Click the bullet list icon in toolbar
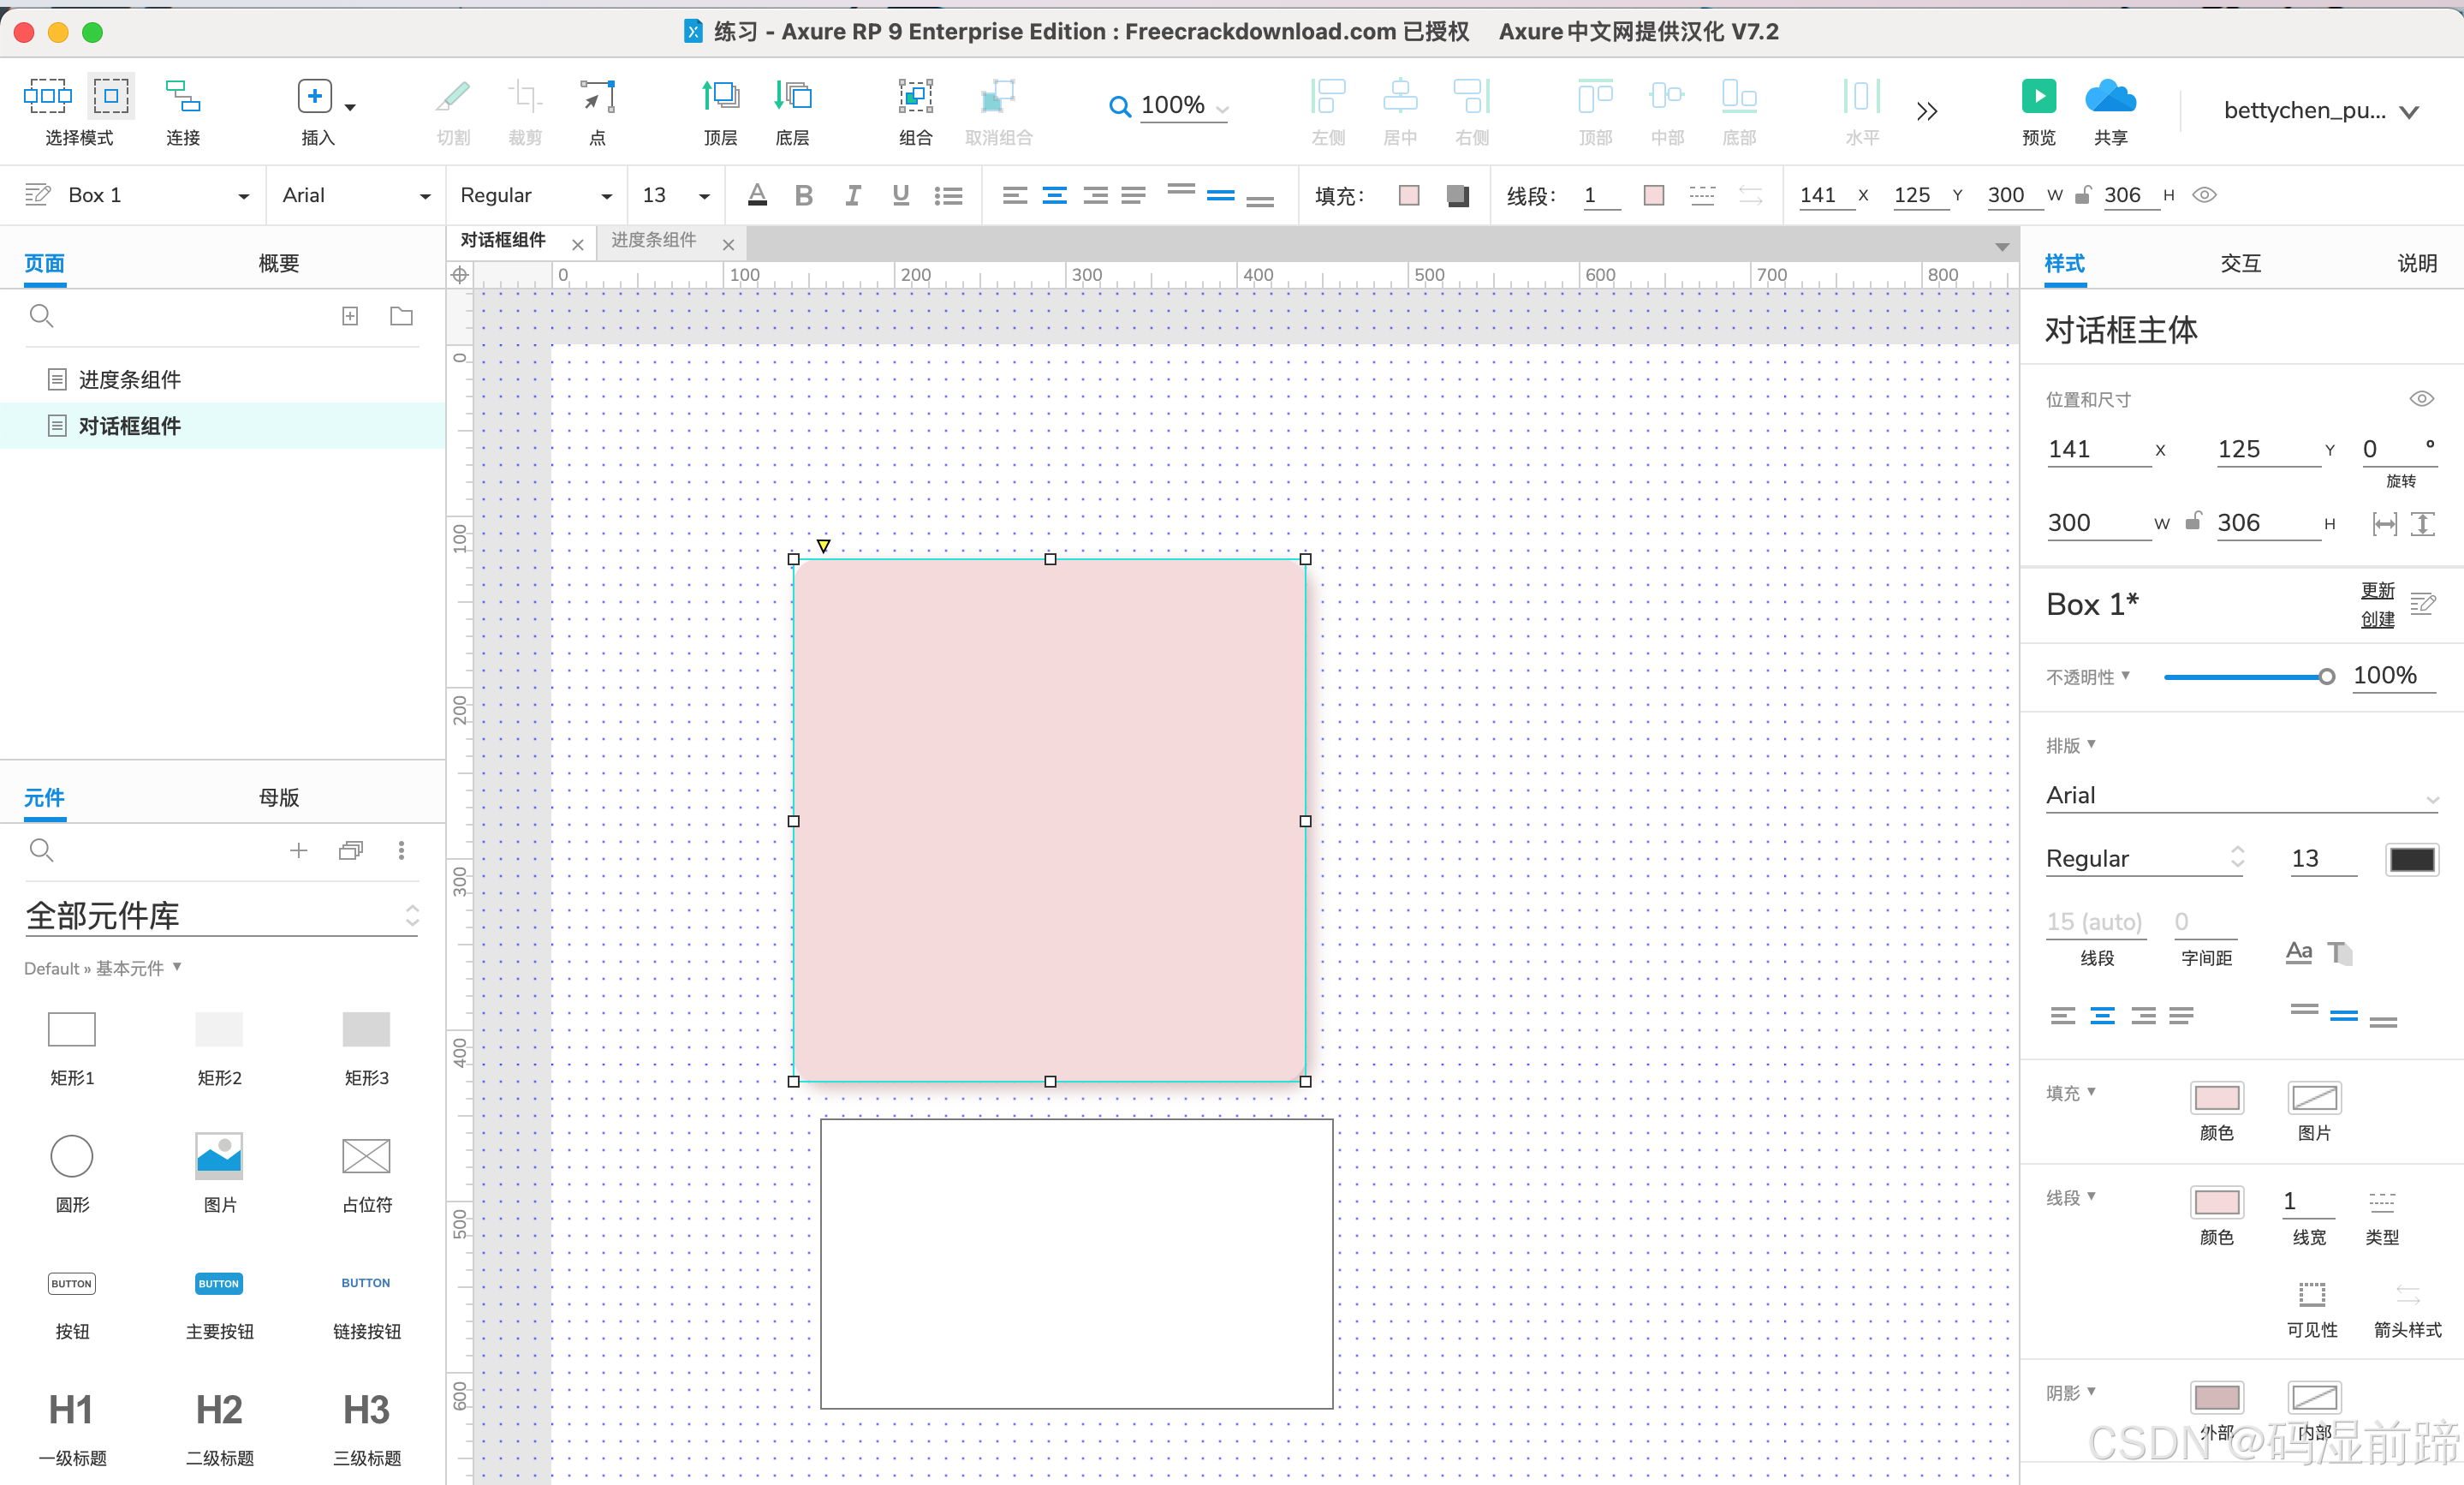 tap(948, 196)
